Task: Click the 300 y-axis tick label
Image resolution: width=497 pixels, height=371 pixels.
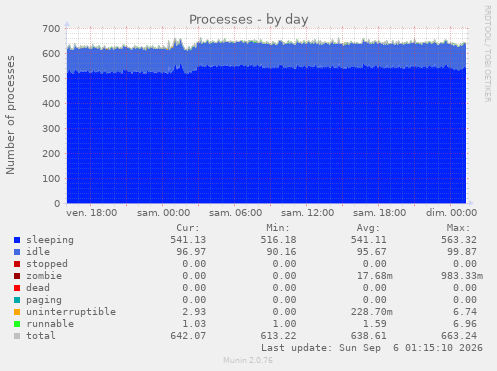Action: (51, 129)
